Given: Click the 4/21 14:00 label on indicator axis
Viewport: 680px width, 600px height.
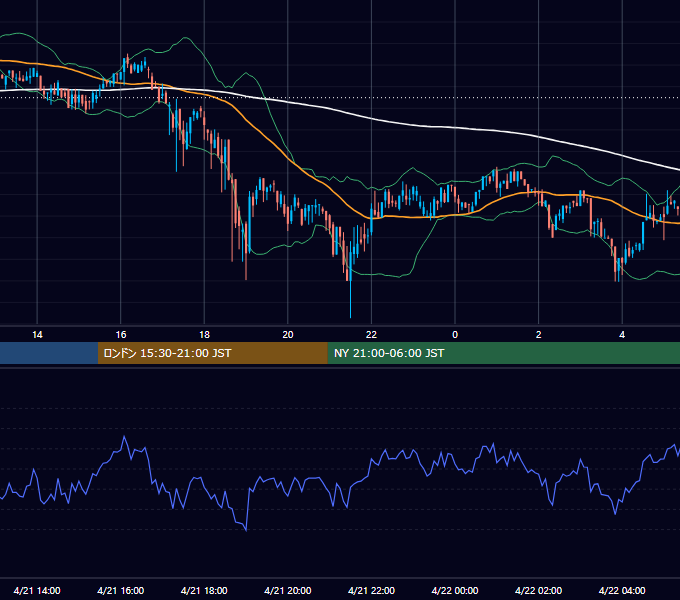Looking at the screenshot, I should pos(37,590).
